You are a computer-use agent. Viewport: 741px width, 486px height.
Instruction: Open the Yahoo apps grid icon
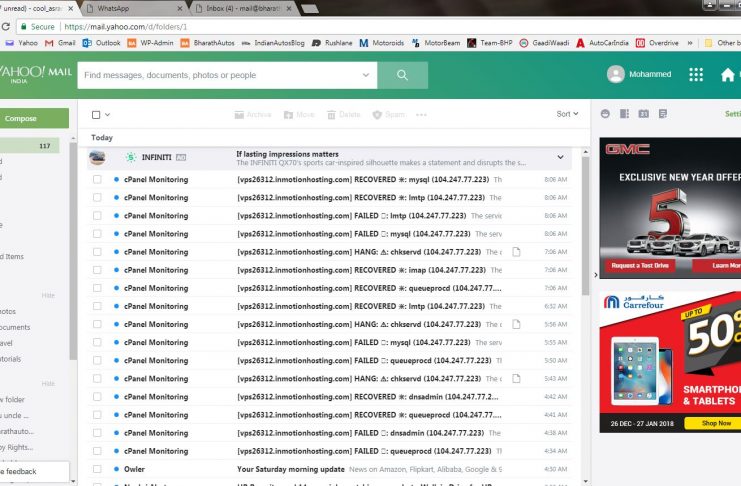(696, 75)
